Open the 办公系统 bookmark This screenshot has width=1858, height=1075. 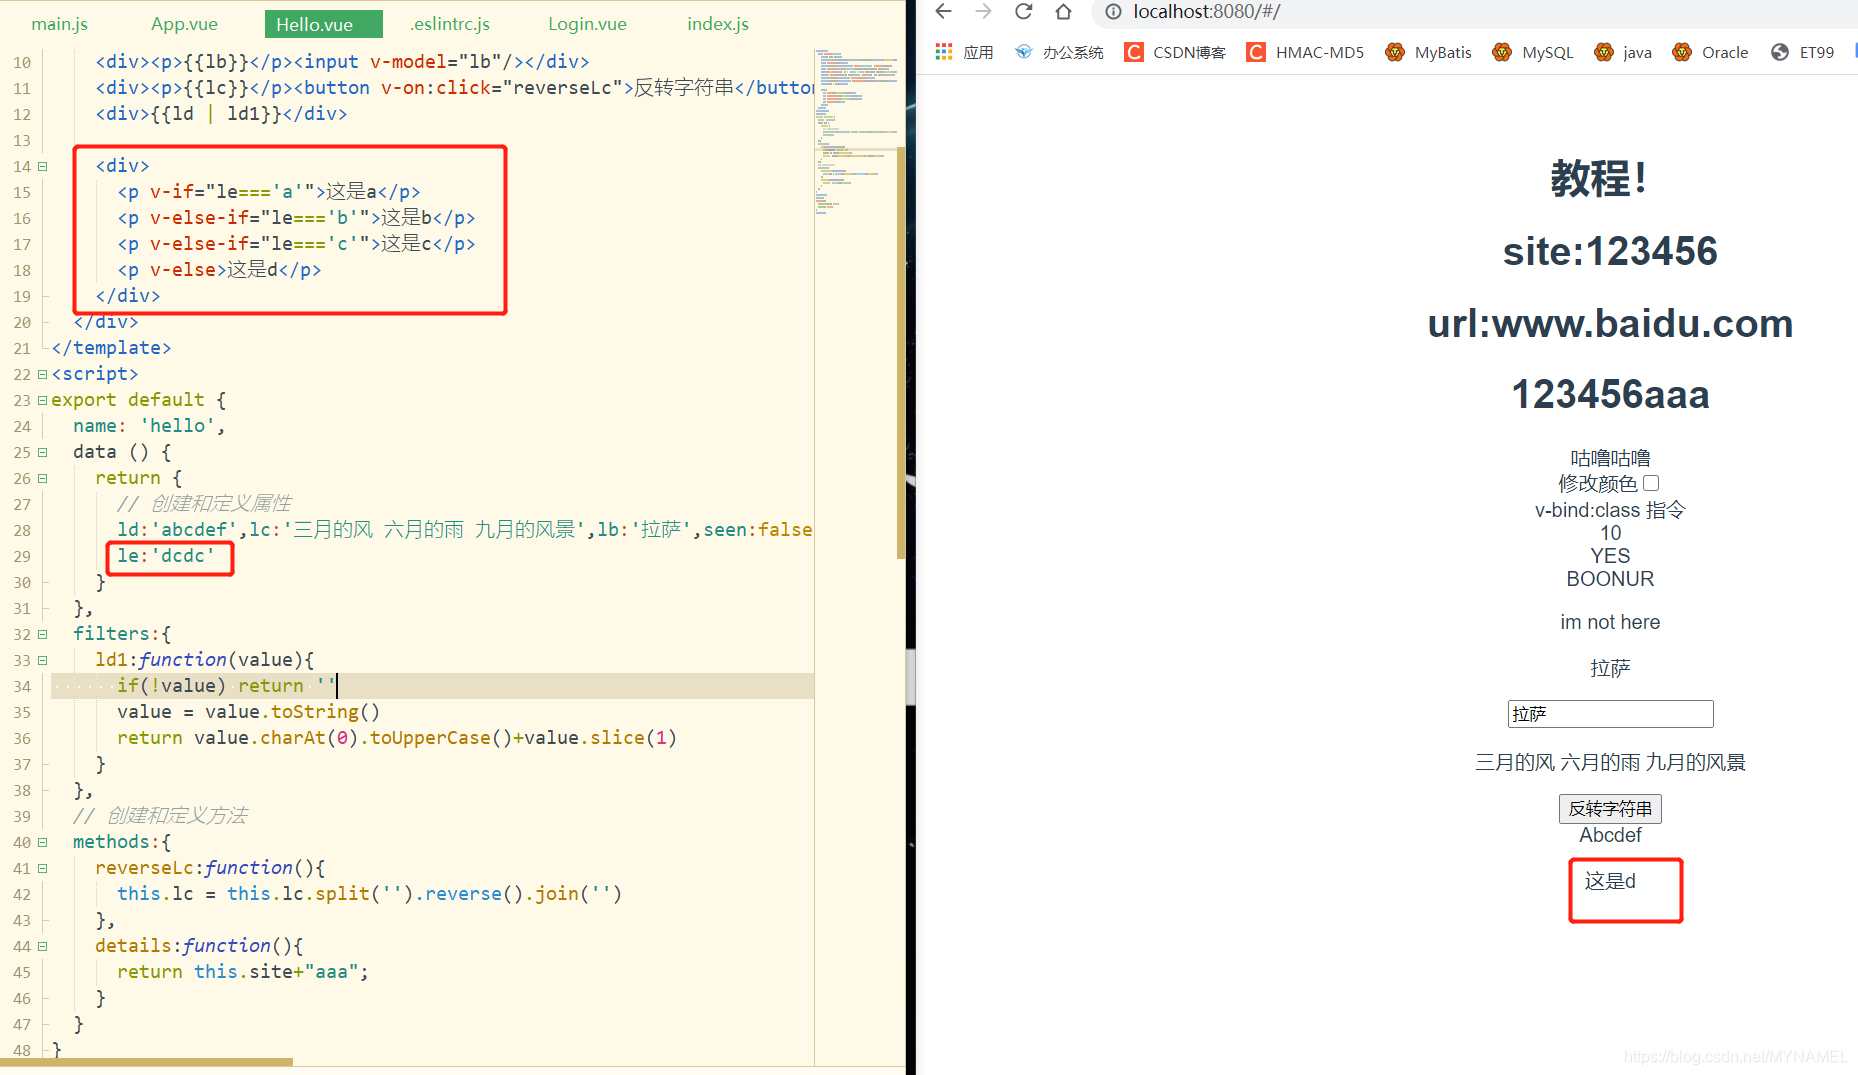[1059, 52]
